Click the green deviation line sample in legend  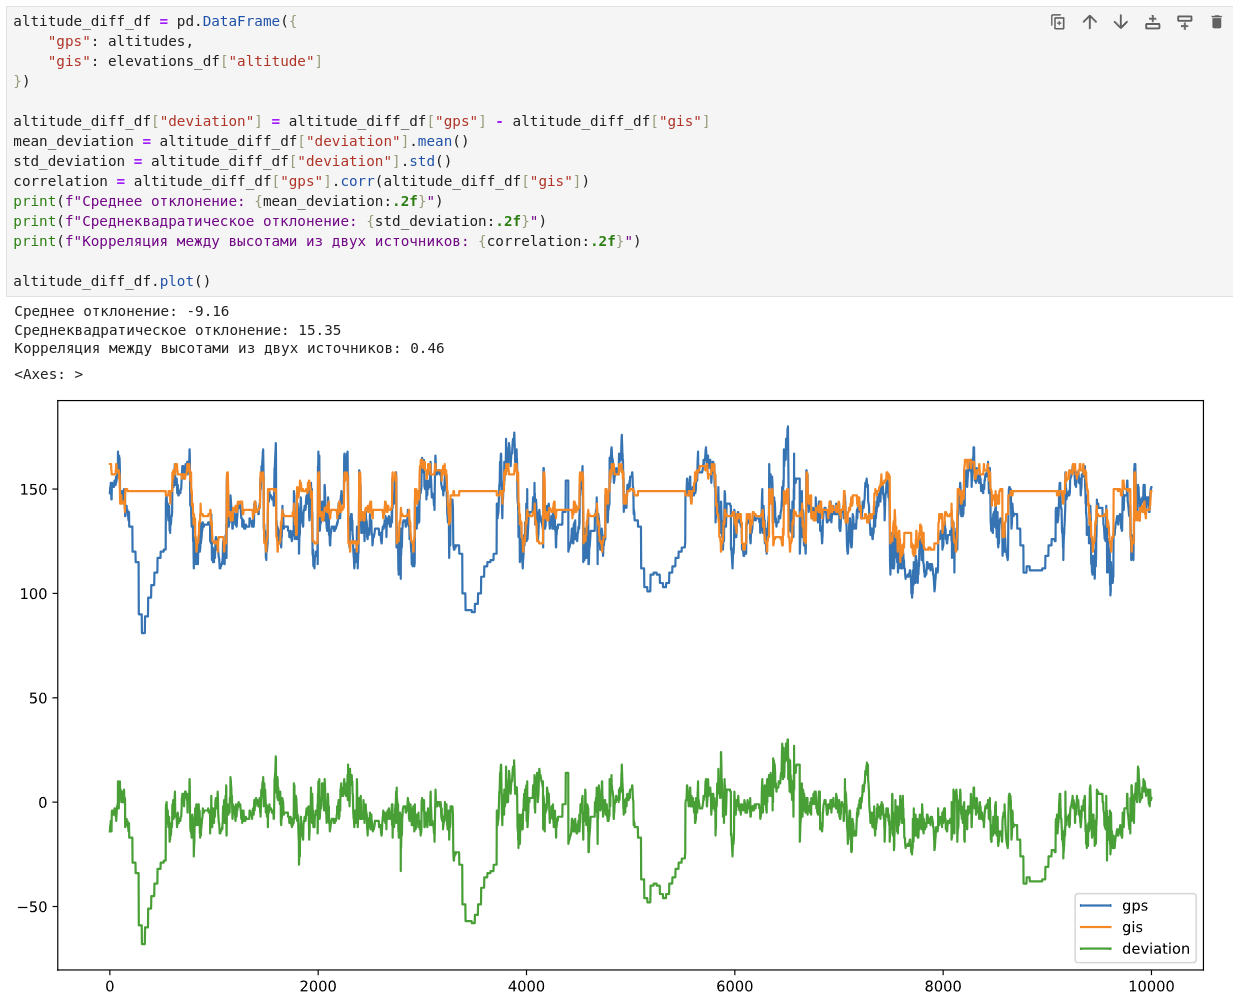pyautogui.click(x=1096, y=949)
